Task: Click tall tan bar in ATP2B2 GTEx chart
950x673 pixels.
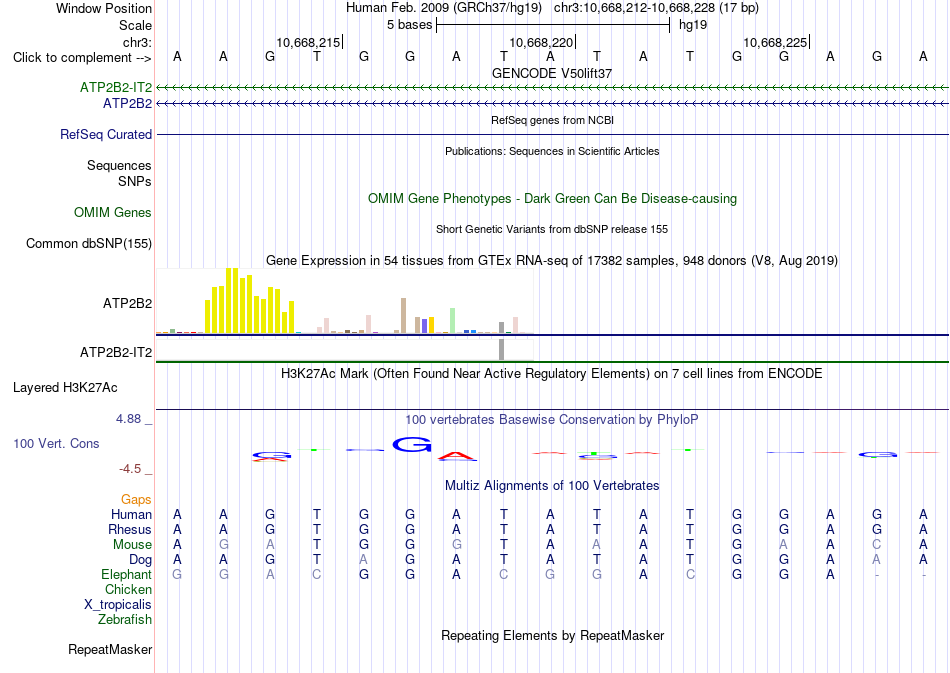Action: 404,316
